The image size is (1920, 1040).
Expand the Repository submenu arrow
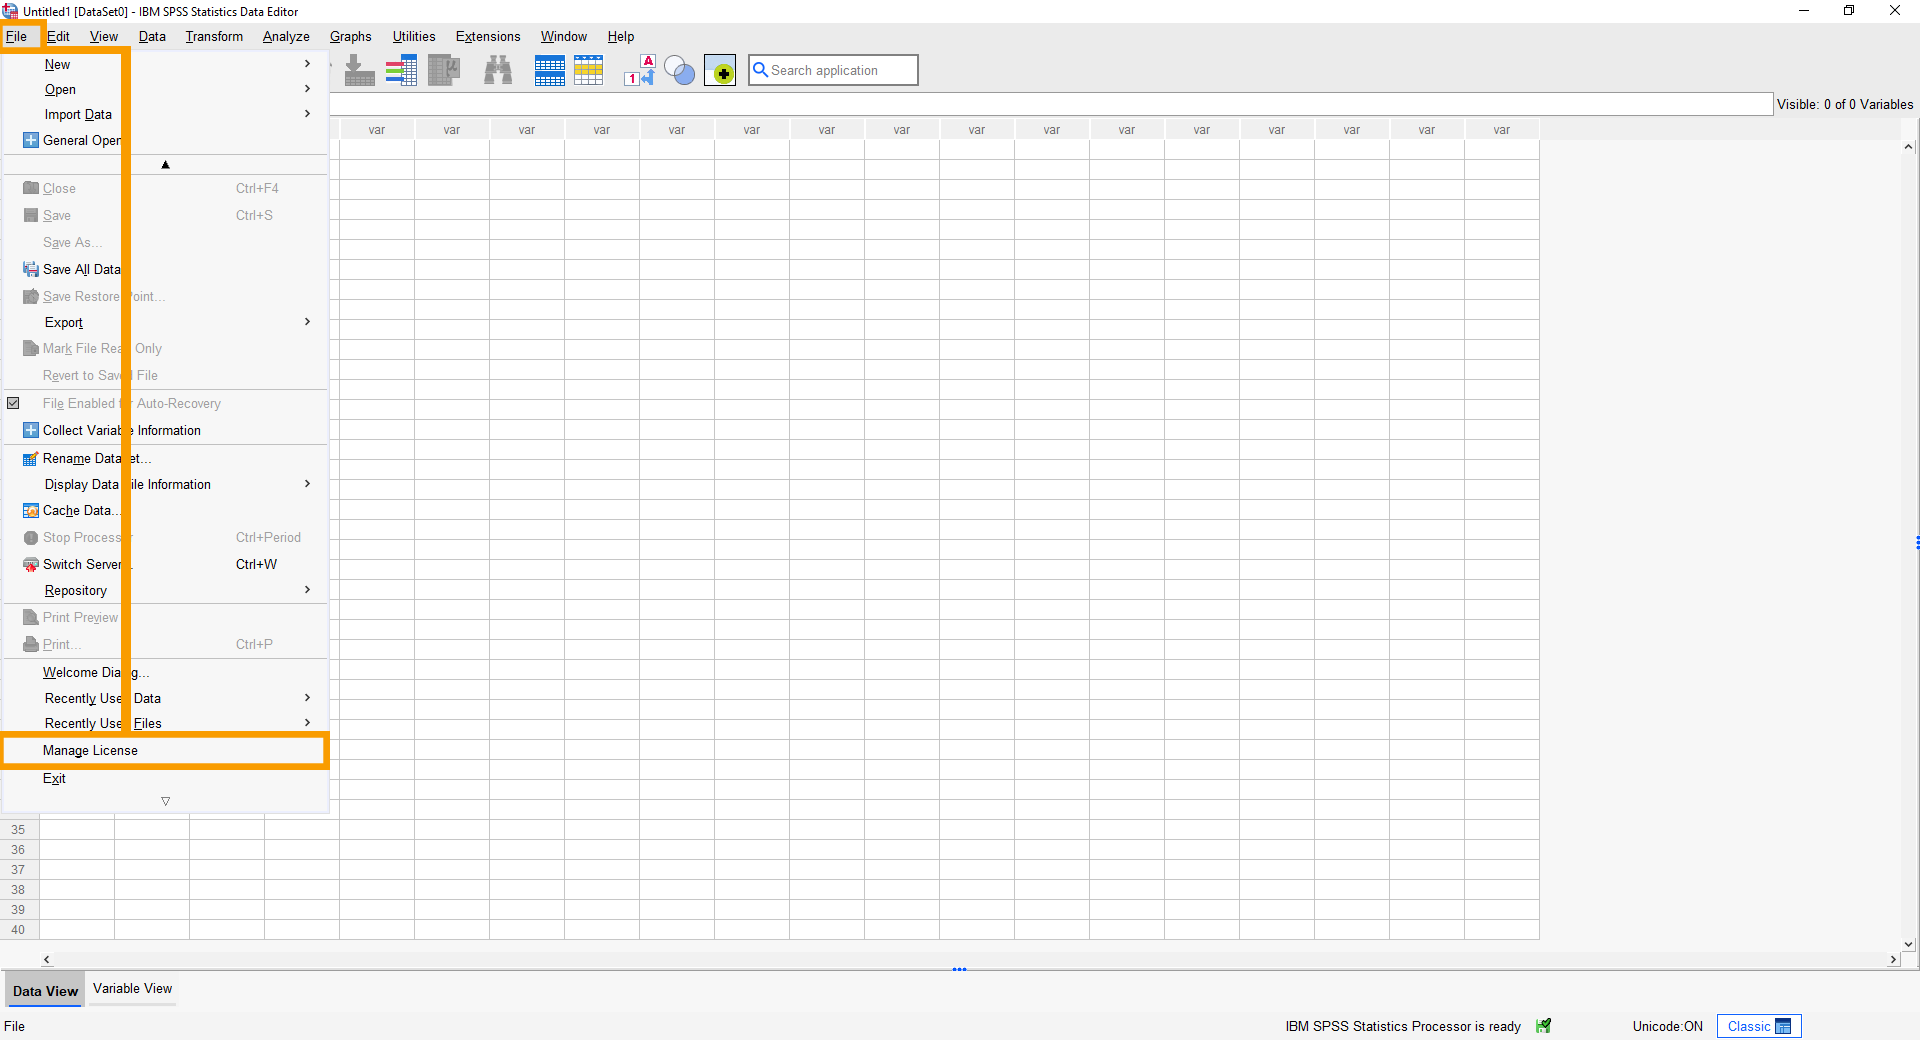point(307,590)
